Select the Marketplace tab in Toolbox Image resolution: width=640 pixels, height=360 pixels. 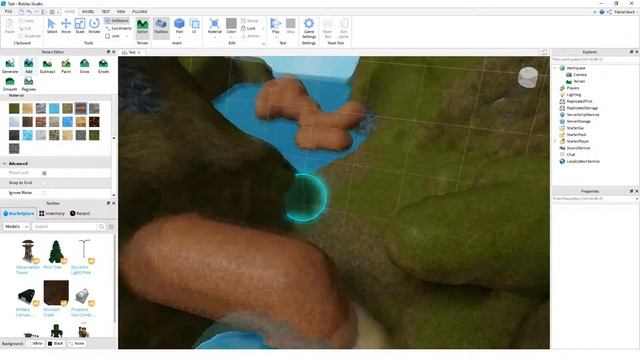pyautogui.click(x=19, y=213)
